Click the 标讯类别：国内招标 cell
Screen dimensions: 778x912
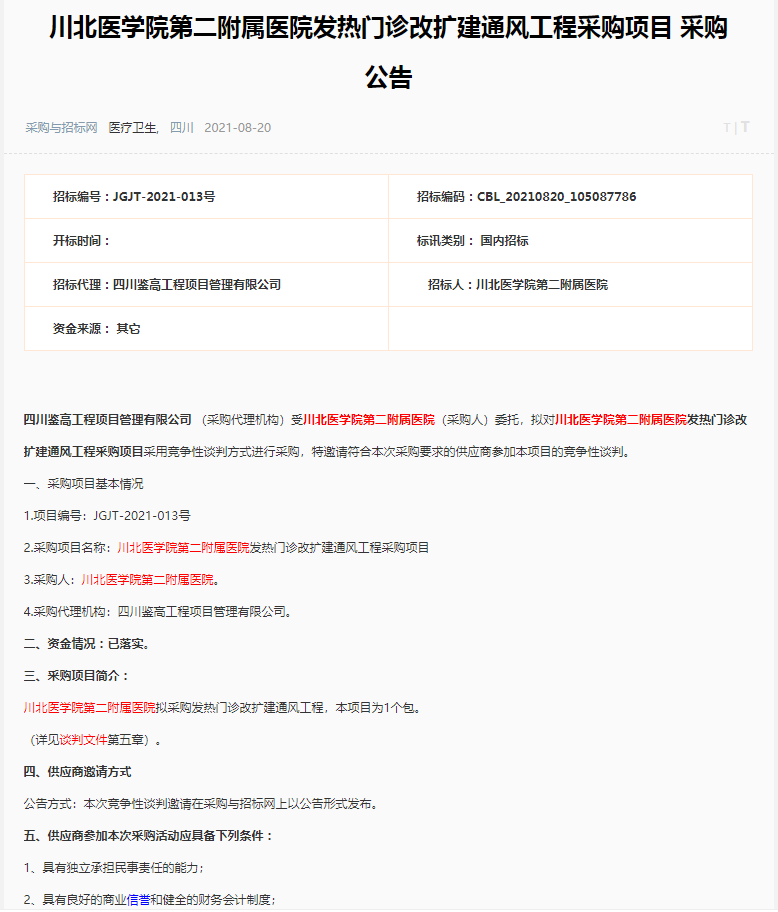coord(570,241)
